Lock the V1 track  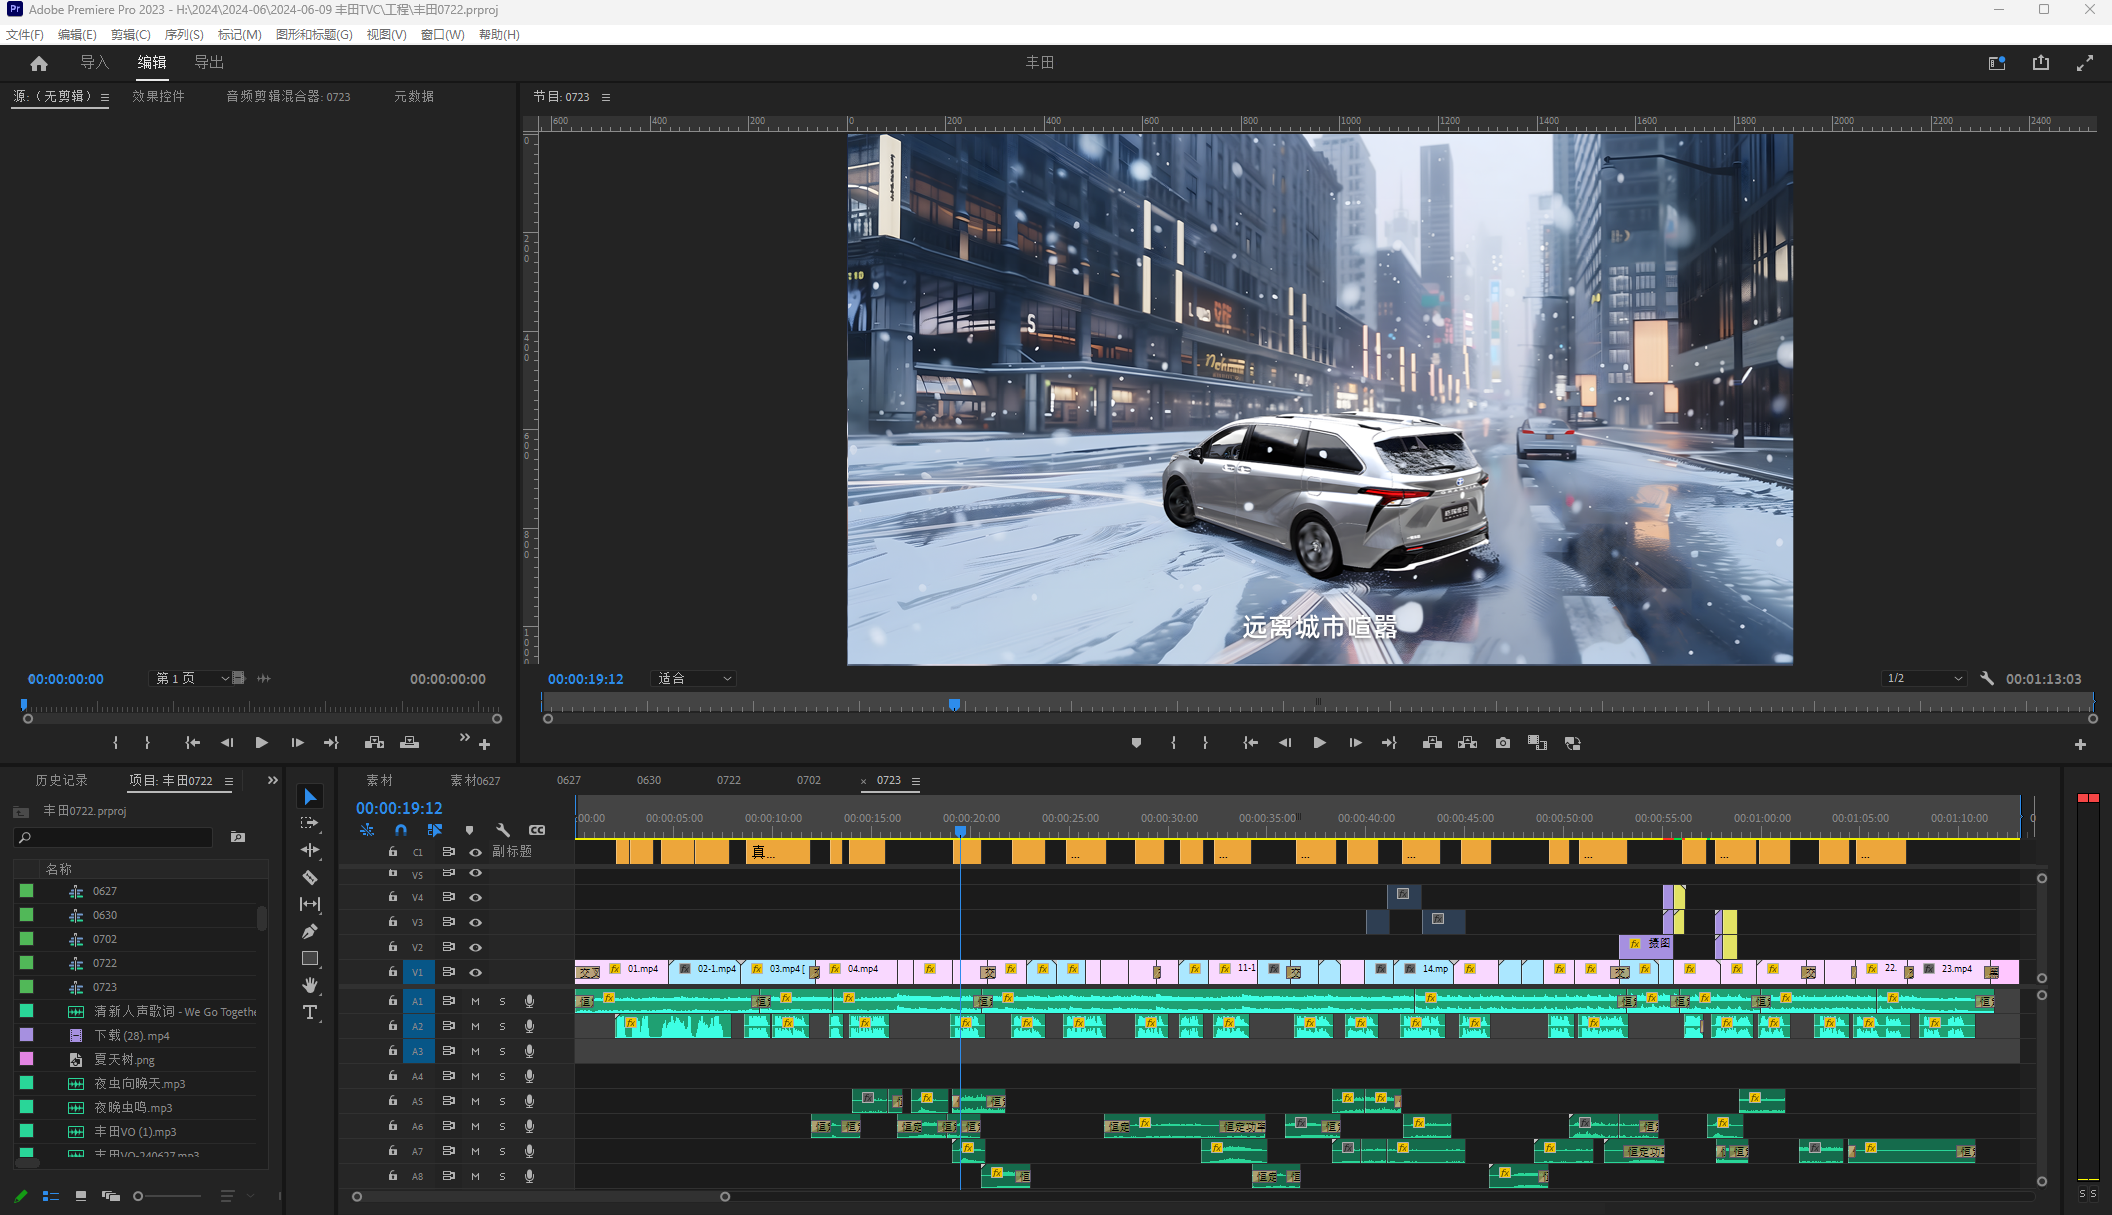coord(393,972)
